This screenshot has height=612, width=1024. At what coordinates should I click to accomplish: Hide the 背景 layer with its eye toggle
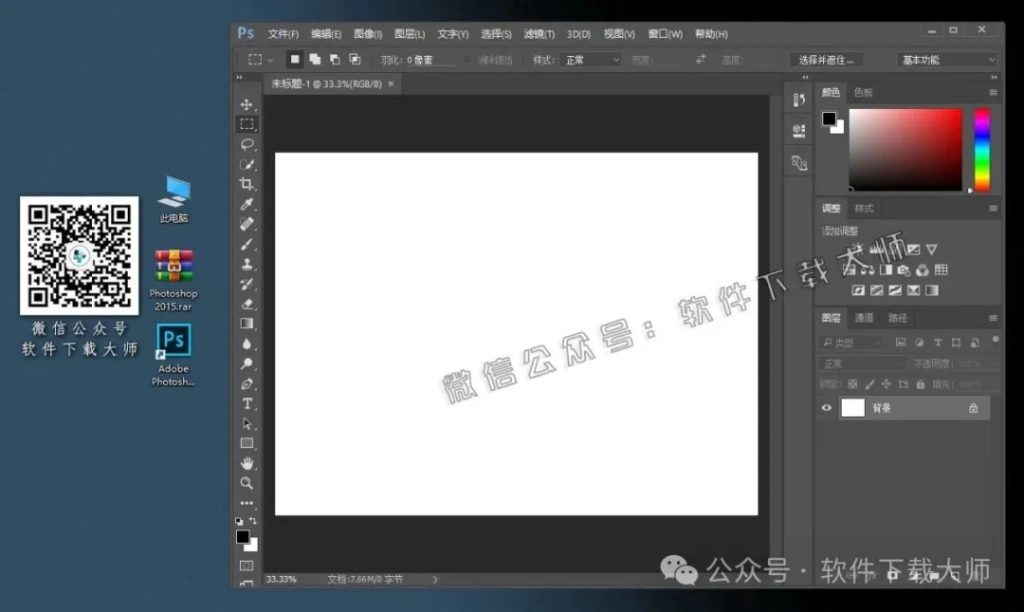(827, 407)
